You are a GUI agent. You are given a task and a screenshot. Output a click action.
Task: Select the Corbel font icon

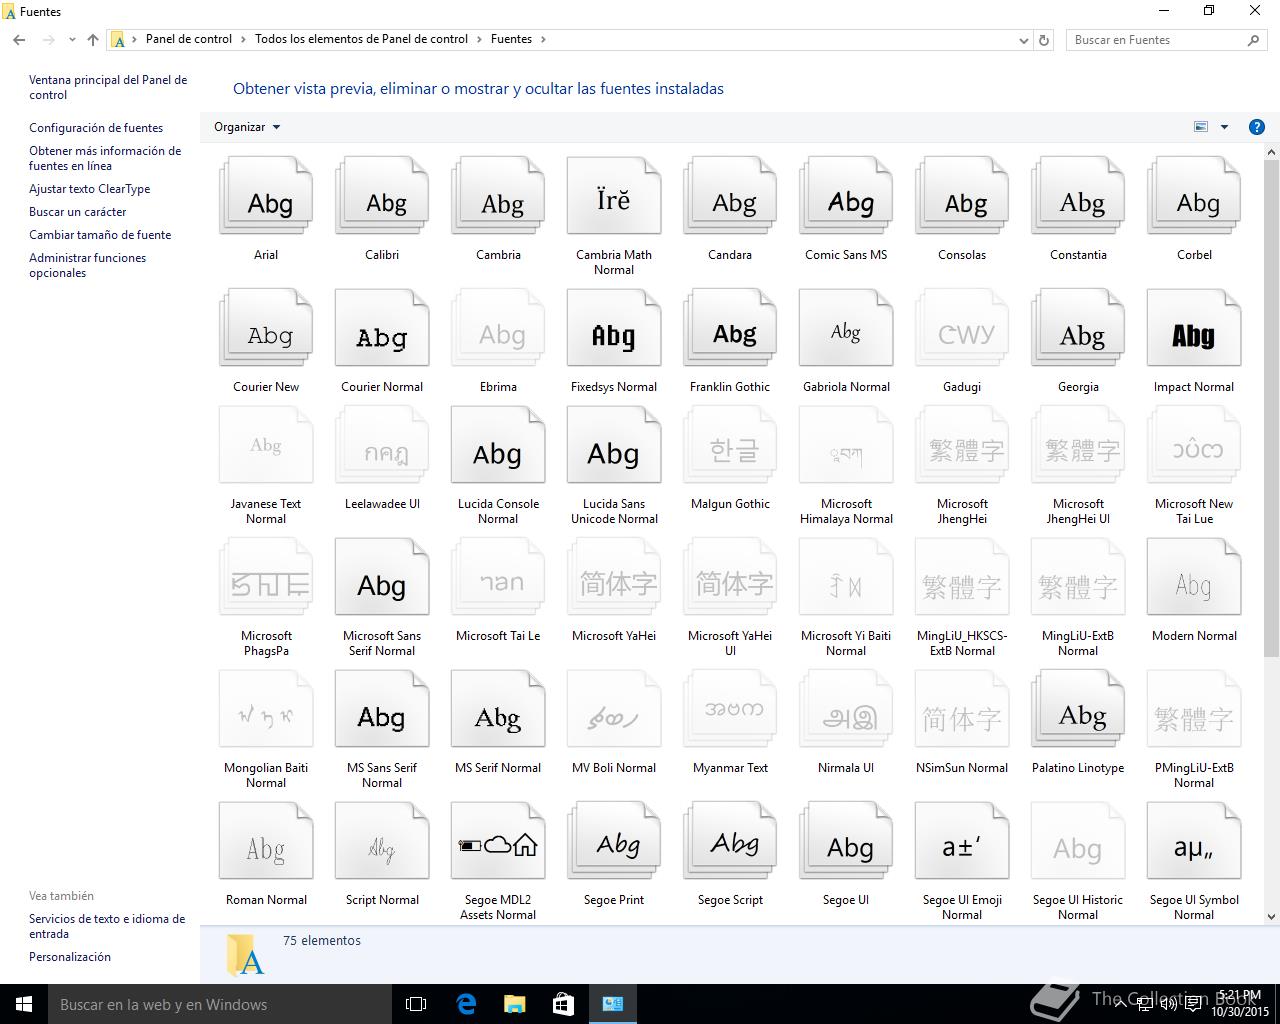(1194, 196)
